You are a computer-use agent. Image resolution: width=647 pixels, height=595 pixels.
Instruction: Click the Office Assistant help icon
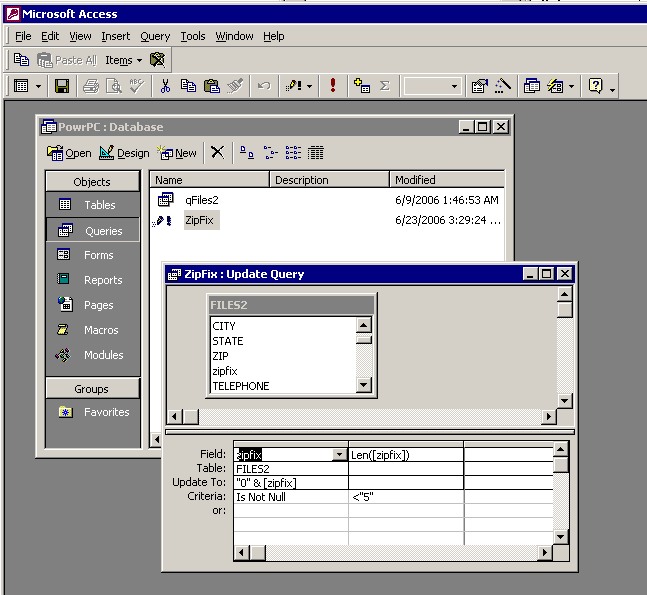(595, 86)
